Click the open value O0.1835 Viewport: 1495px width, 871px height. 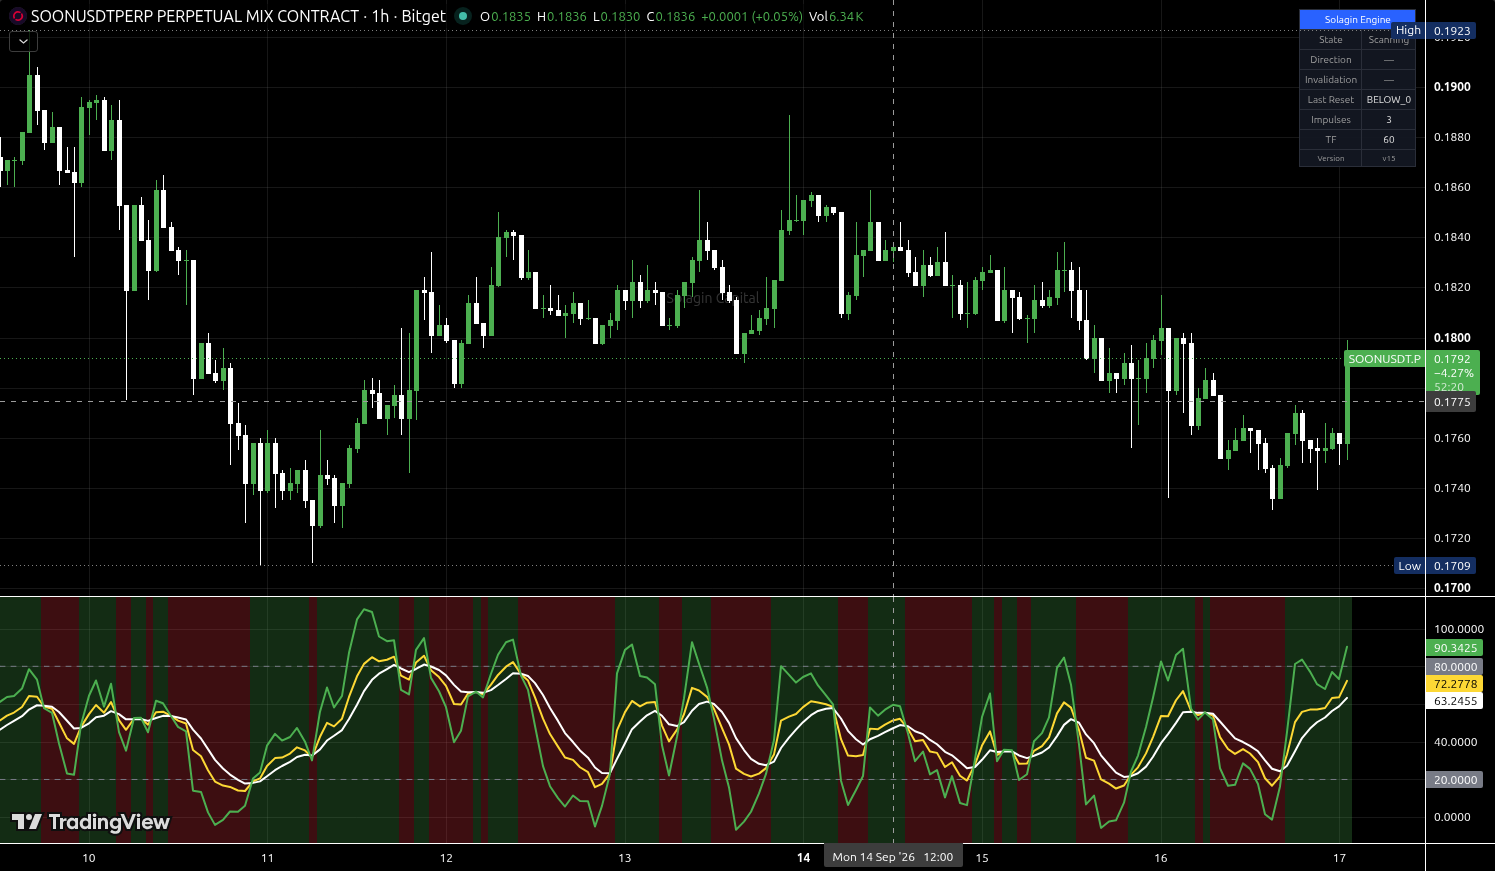(x=505, y=16)
